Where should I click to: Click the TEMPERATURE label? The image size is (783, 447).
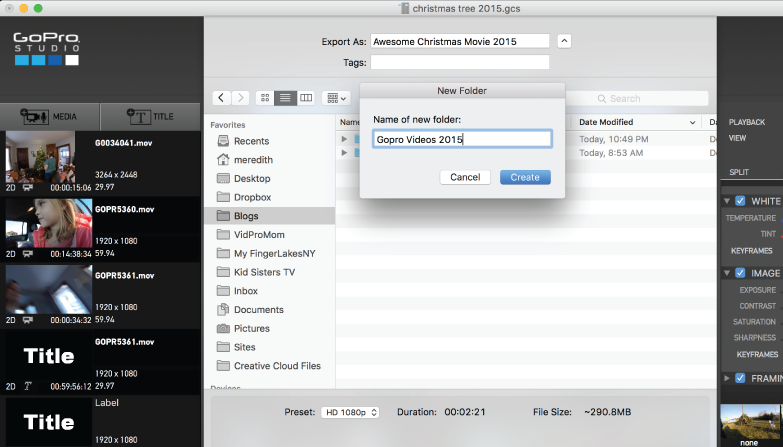[x=751, y=218]
